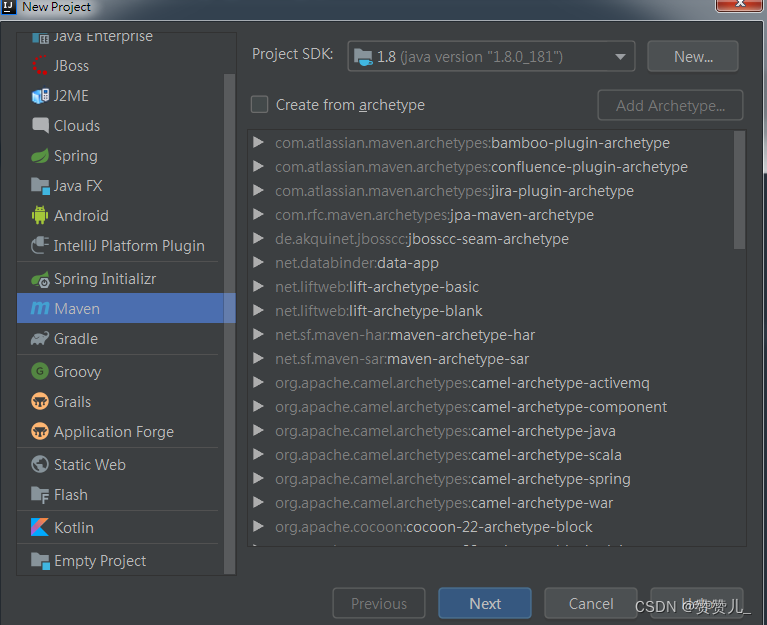Expand the maven-archetype-har node
The image size is (767, 625).
258,335
